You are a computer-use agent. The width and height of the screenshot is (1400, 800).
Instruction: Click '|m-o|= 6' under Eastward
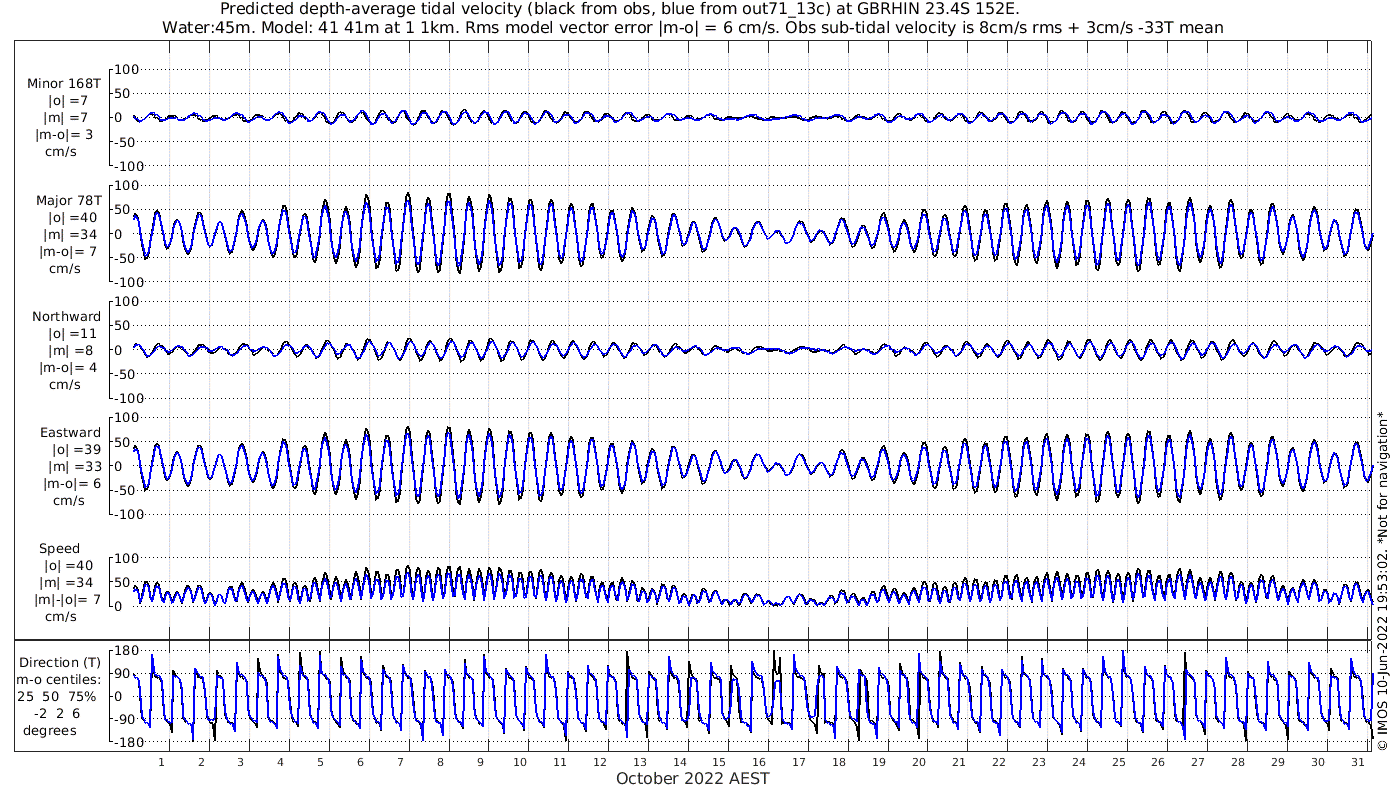point(72,484)
